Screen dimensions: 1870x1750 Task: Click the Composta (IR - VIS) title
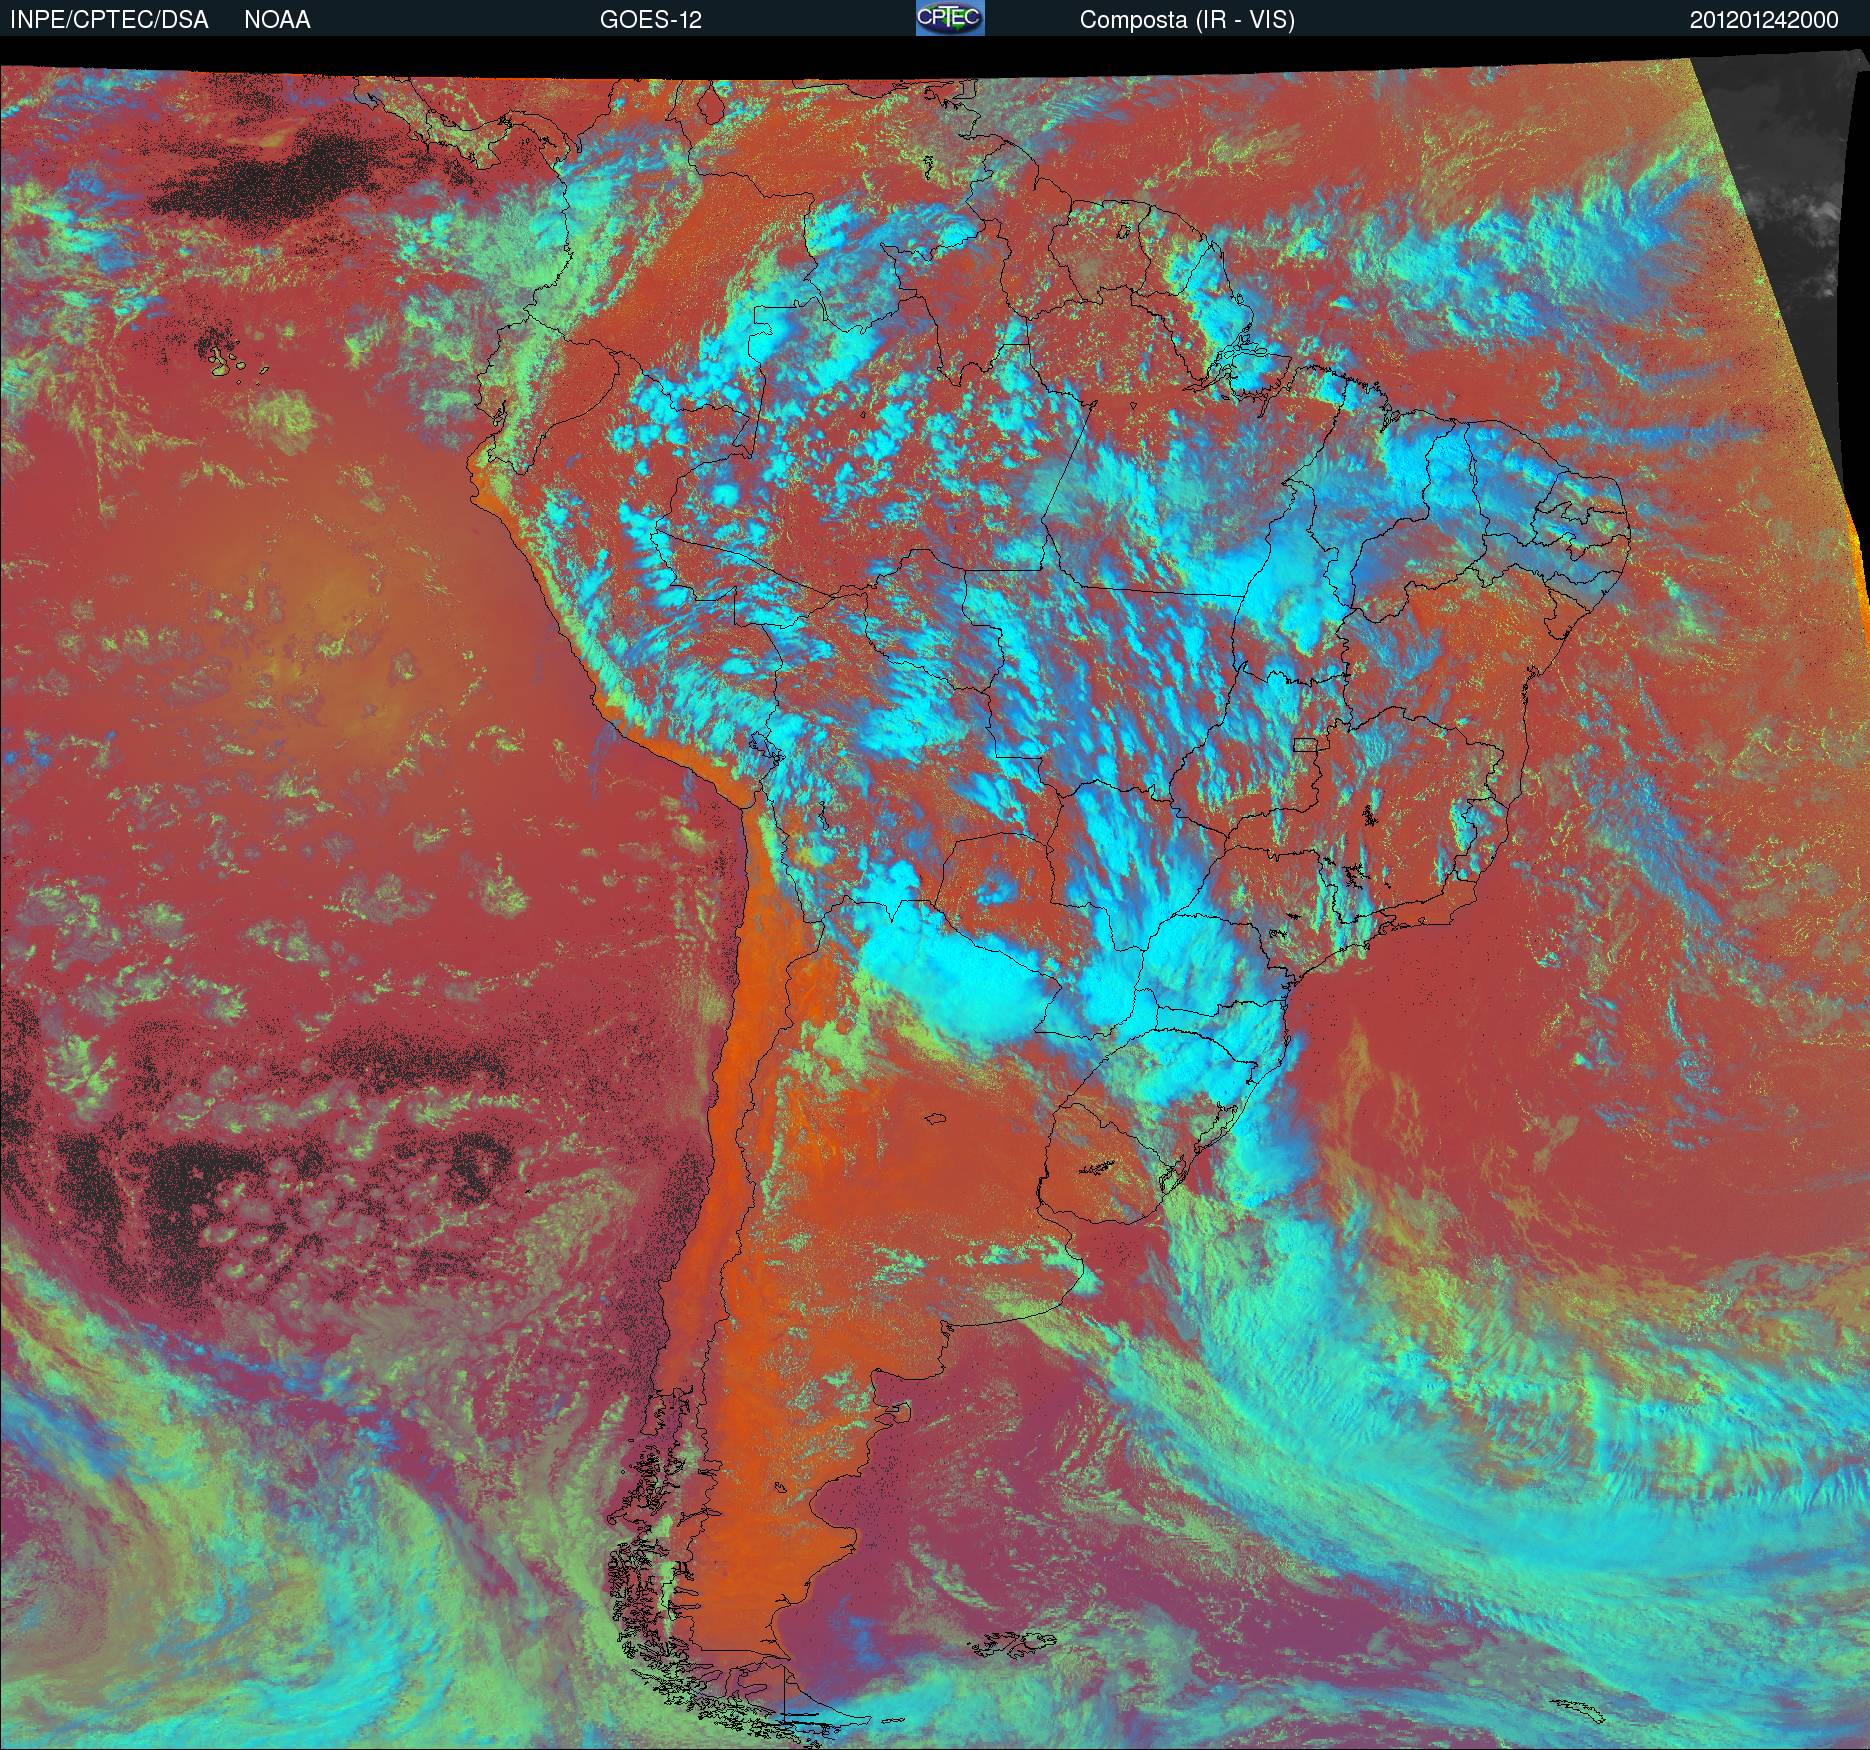(1187, 20)
